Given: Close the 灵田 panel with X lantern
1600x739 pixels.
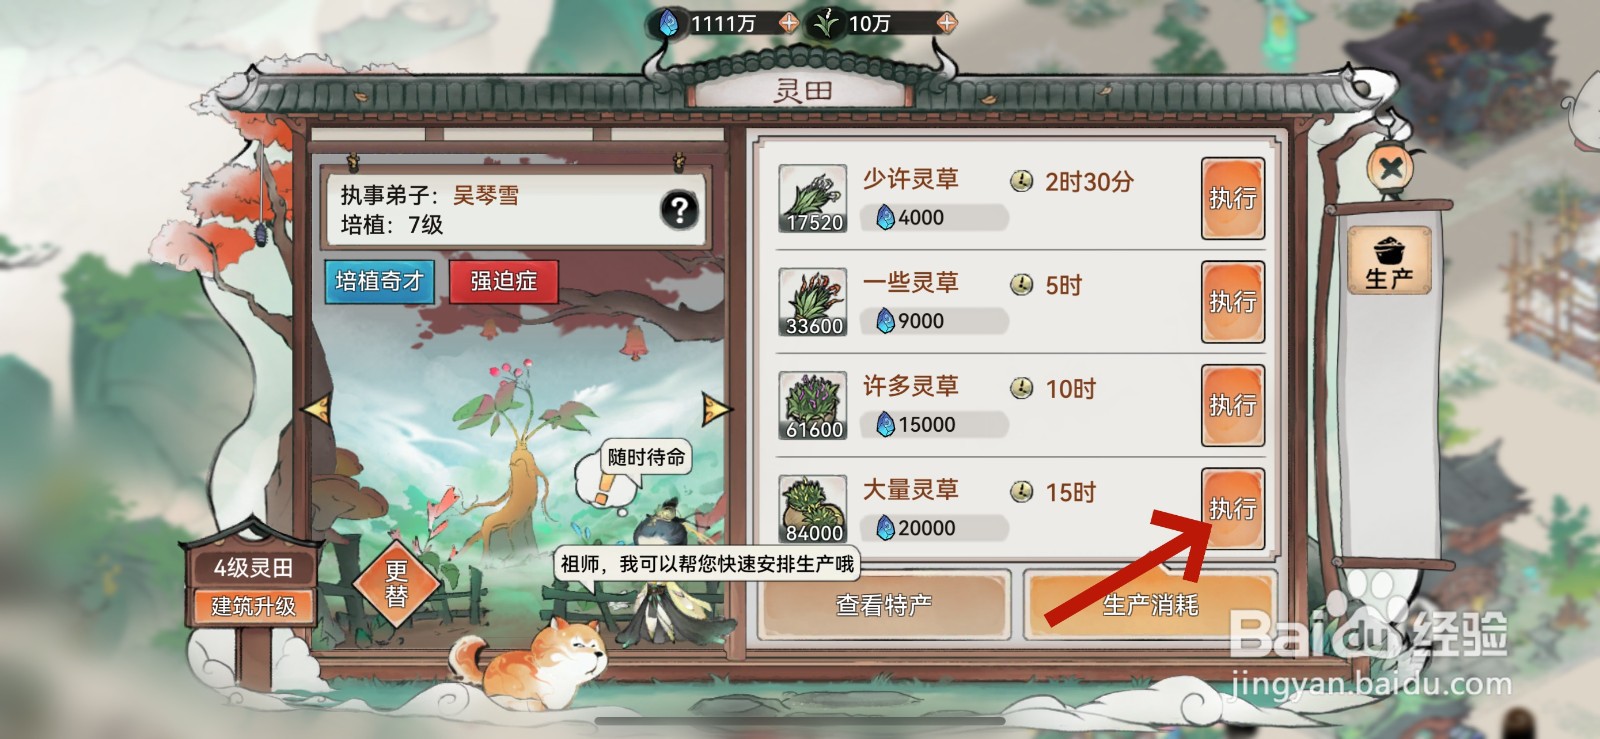Looking at the screenshot, I should pos(1390,169).
